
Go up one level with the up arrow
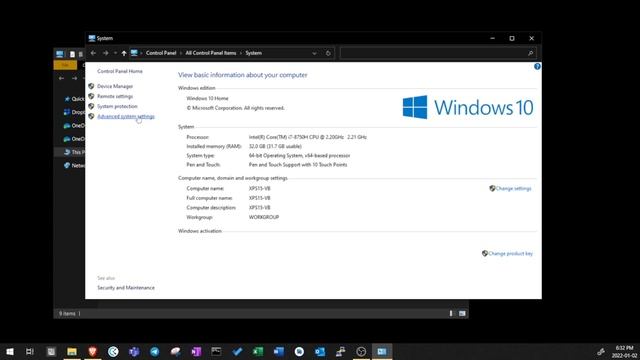[x=124, y=53]
